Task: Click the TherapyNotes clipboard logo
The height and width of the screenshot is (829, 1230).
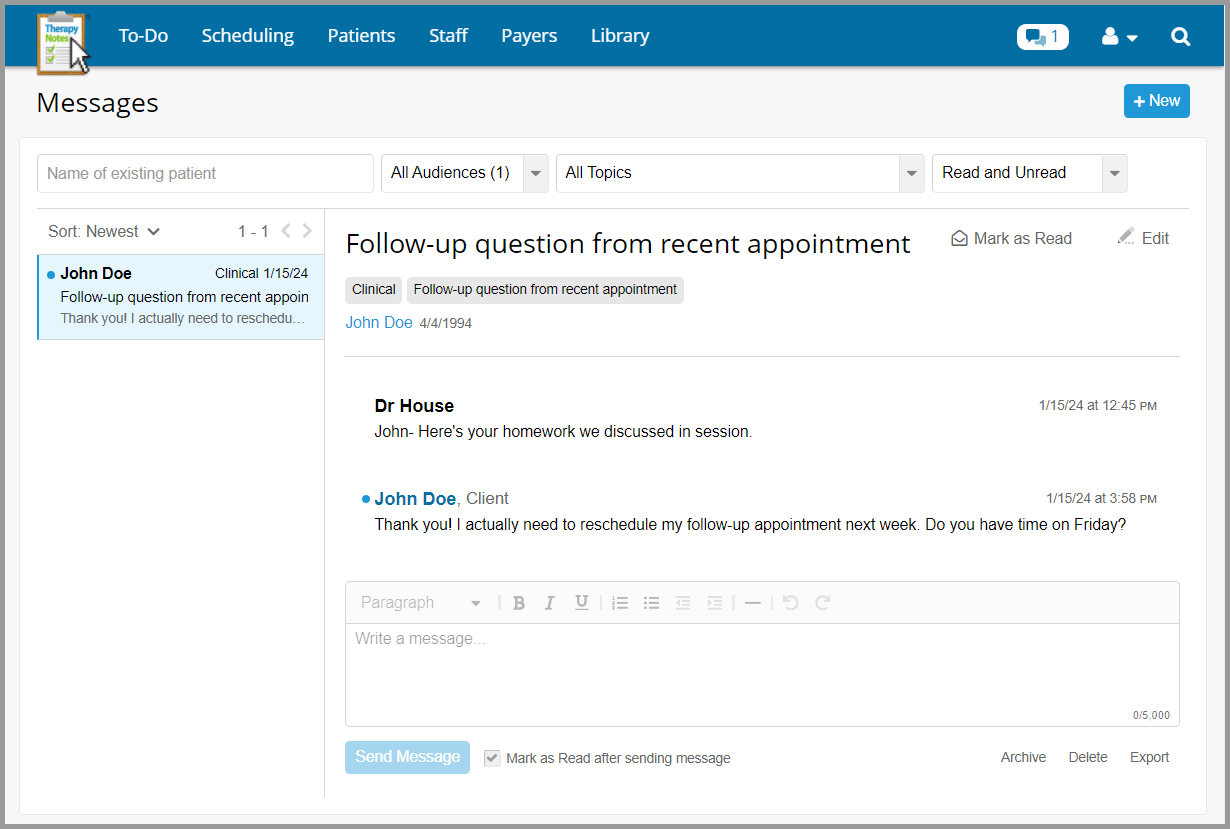Action: point(62,42)
